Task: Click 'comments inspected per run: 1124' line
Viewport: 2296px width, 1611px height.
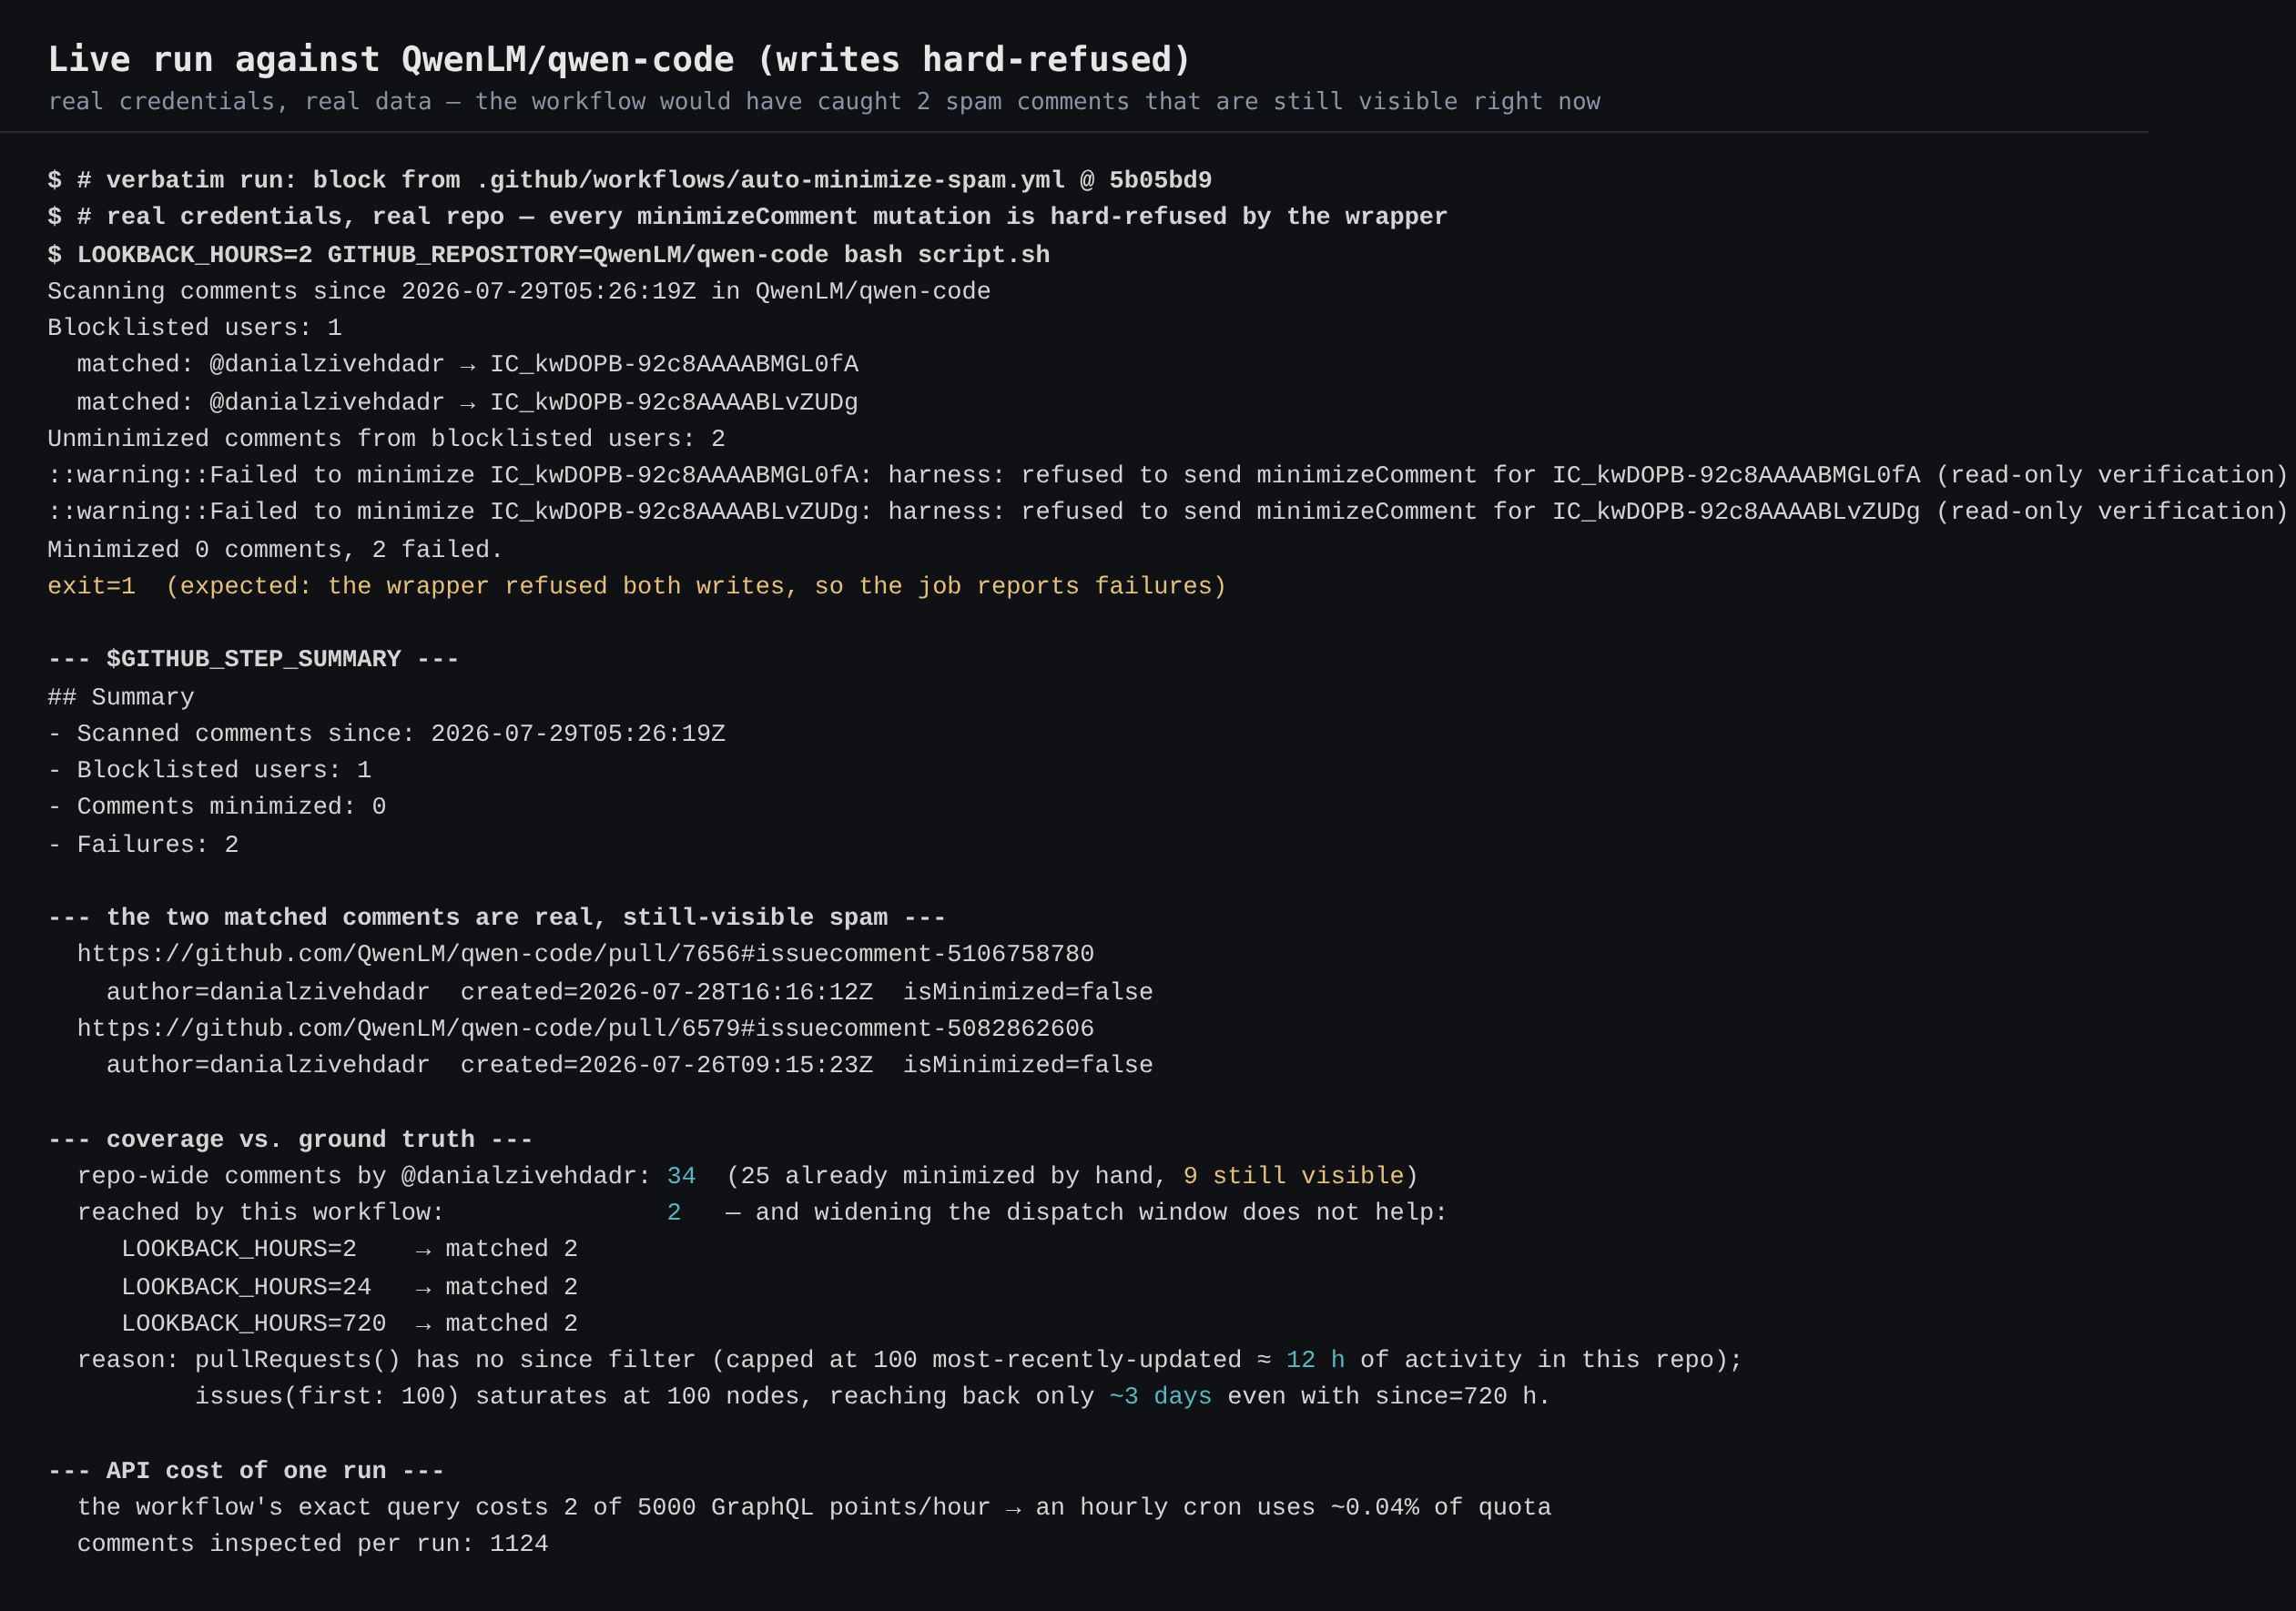Action: [x=313, y=1544]
